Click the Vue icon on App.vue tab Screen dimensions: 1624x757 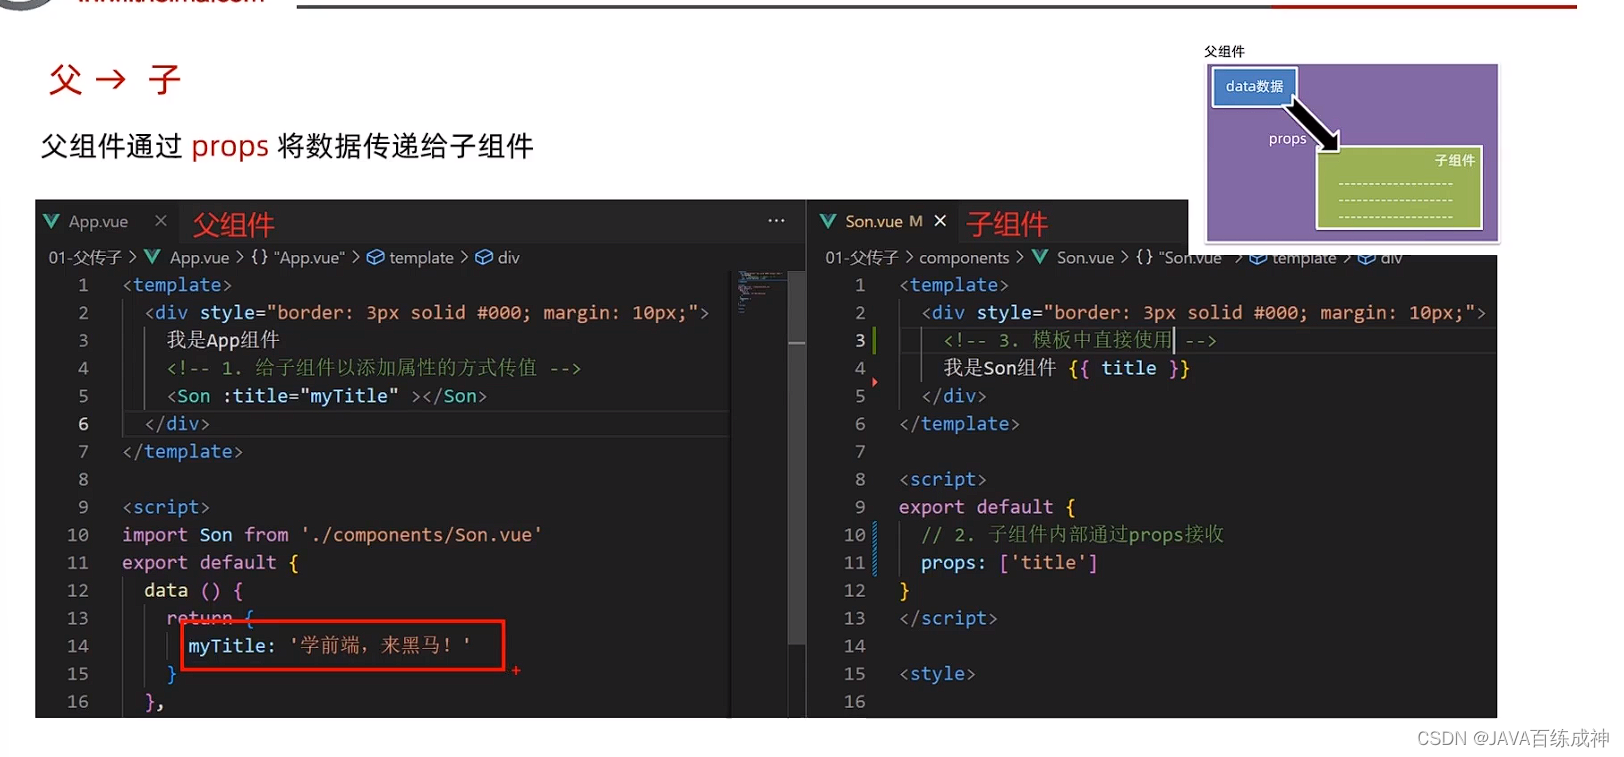pos(51,221)
